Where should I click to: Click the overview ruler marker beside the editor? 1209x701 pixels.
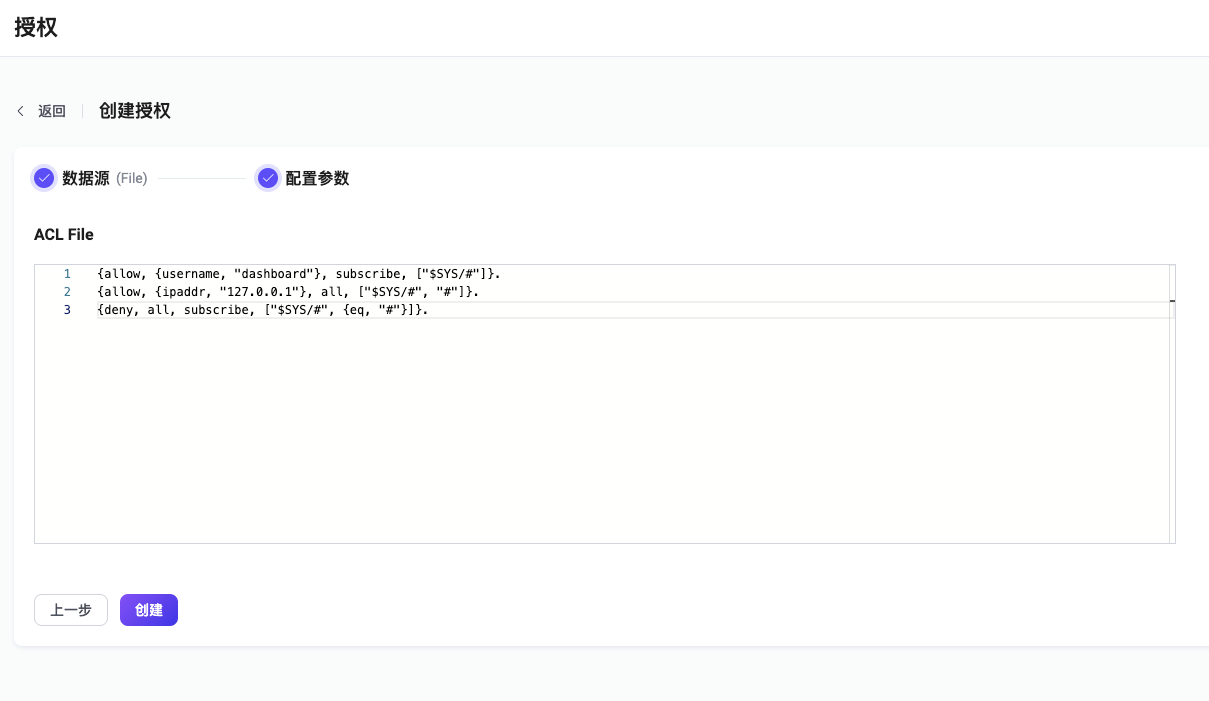pos(1172,300)
